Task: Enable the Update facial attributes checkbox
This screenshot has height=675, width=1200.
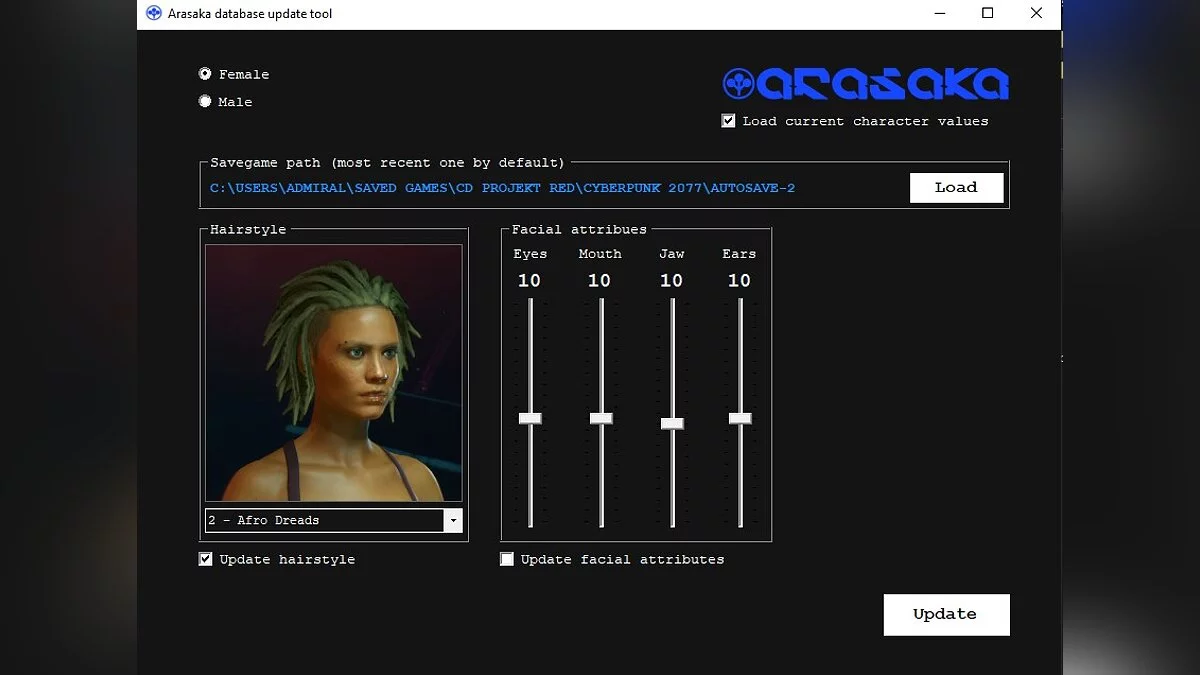Action: pos(507,559)
